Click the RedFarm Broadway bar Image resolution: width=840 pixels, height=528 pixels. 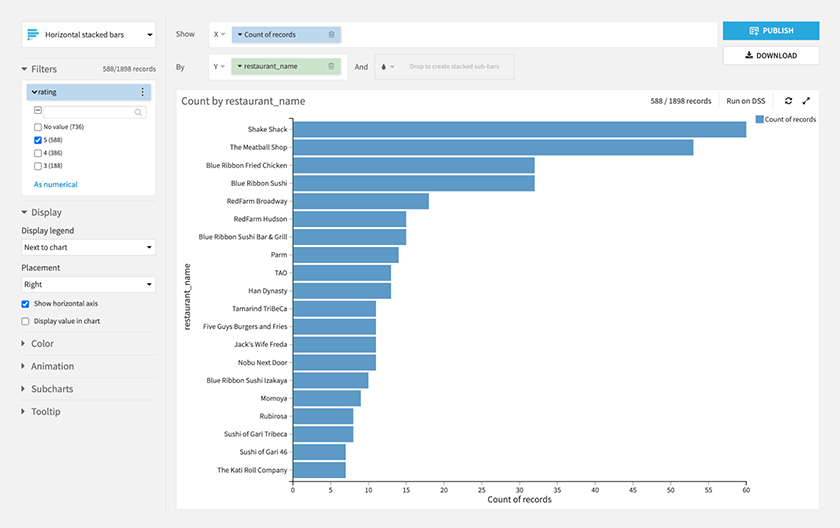coord(361,201)
